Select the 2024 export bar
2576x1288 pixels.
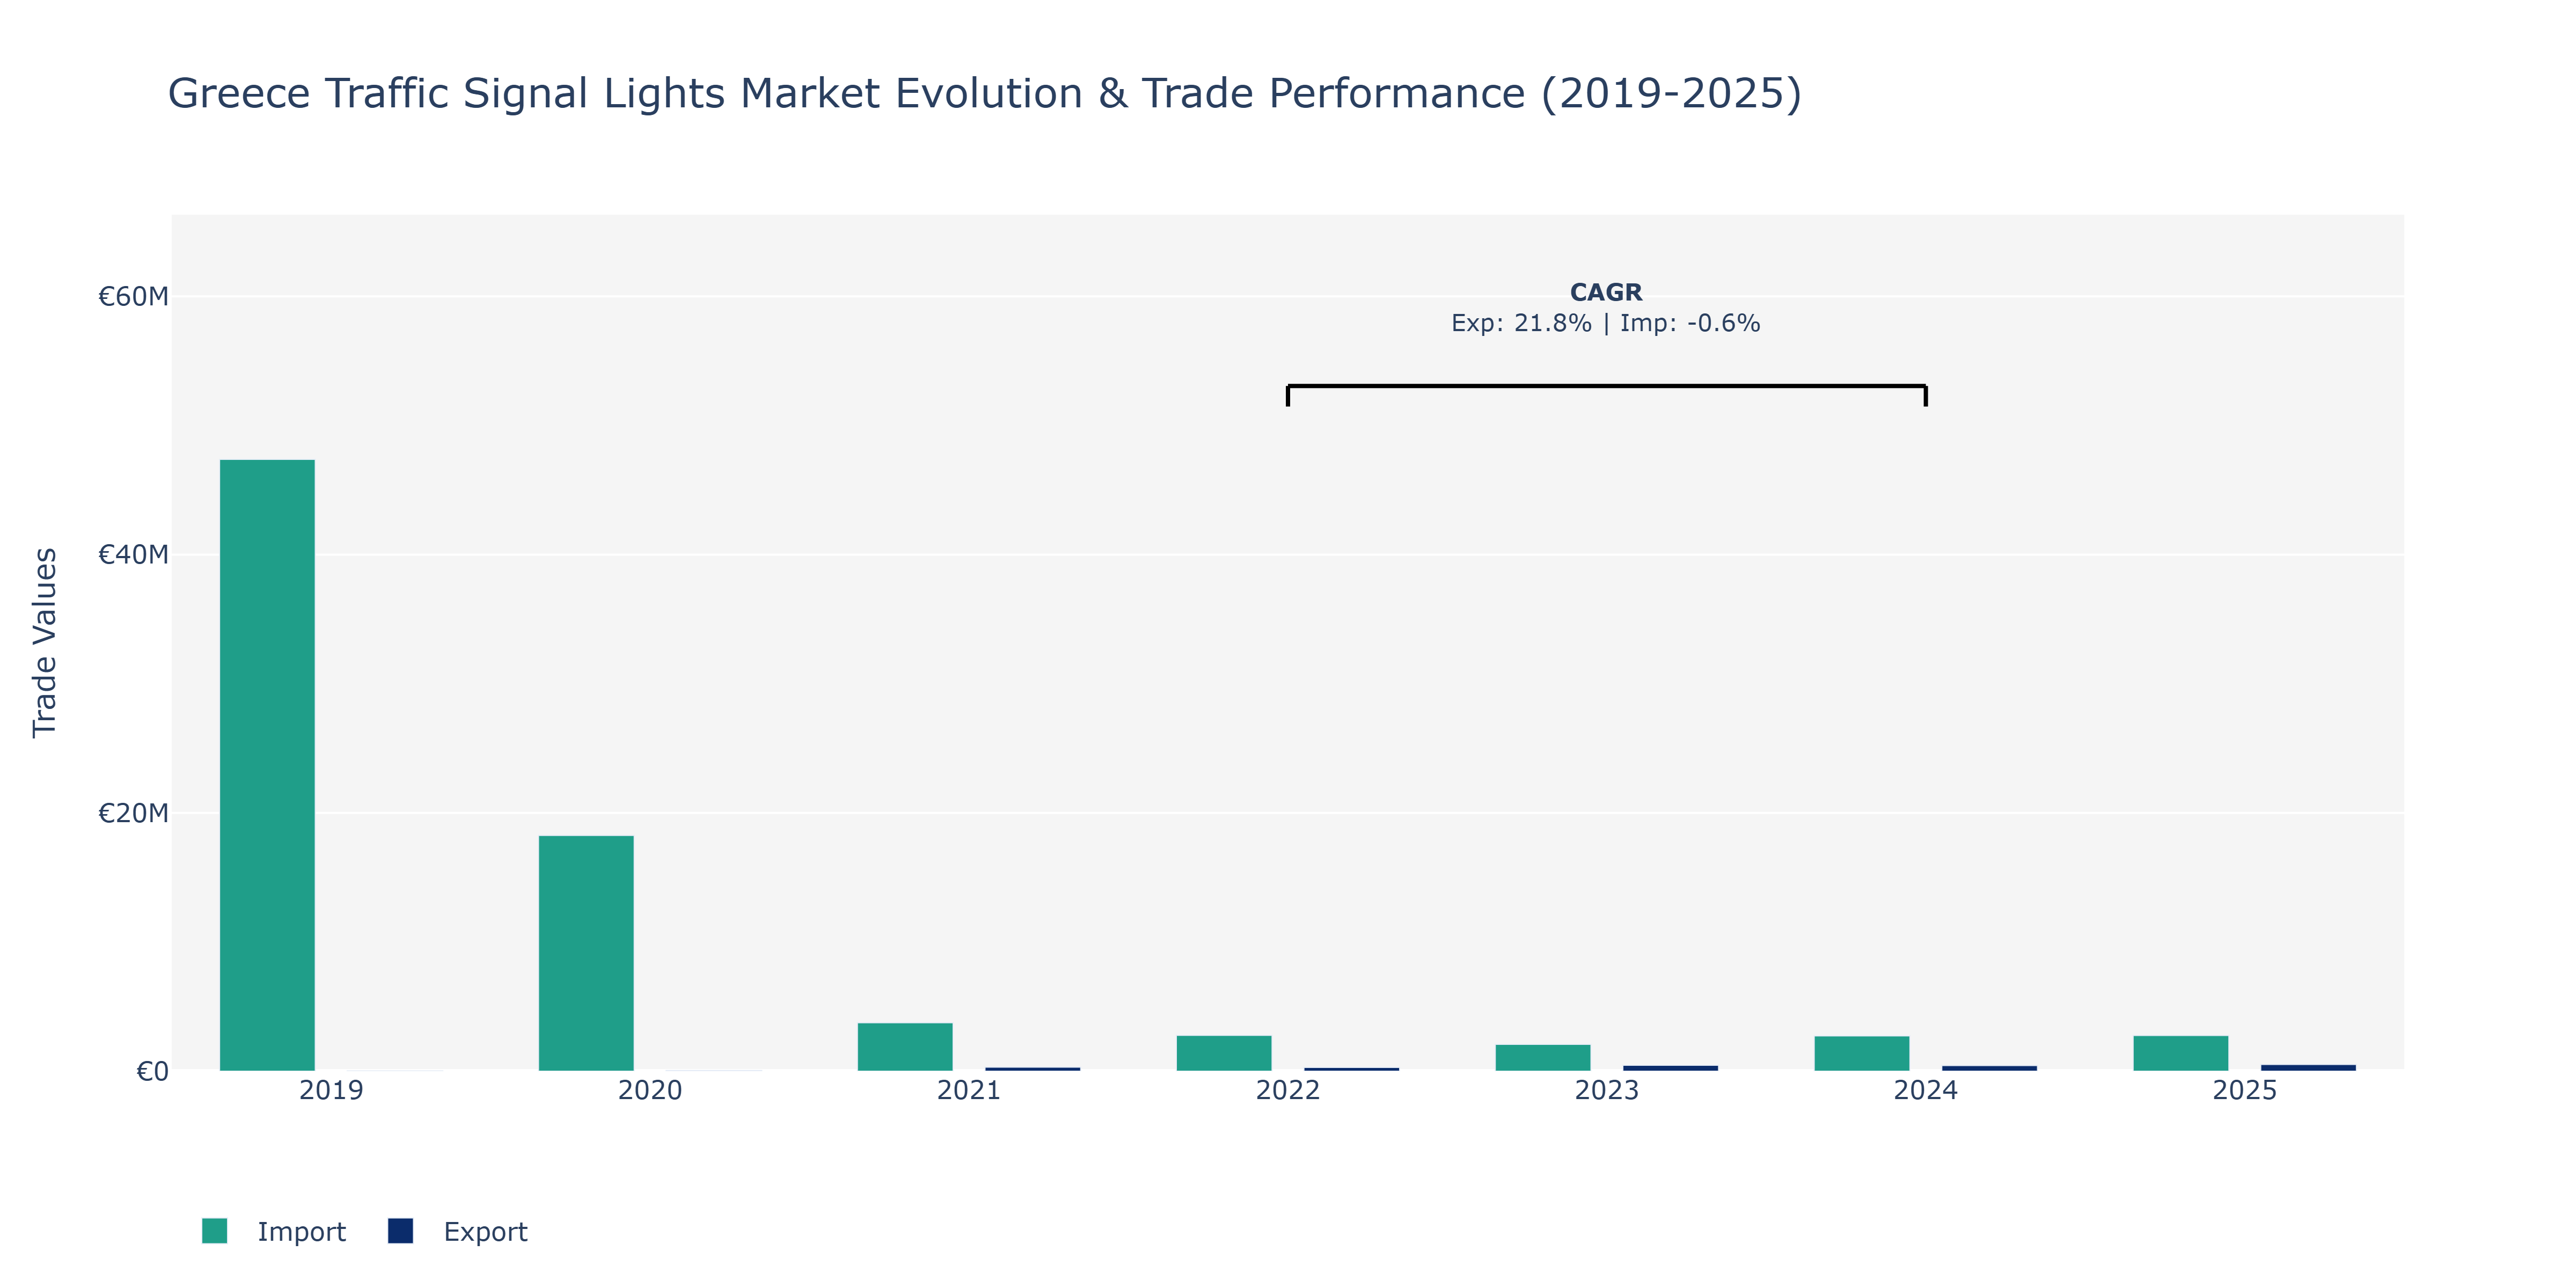click(x=1990, y=1068)
